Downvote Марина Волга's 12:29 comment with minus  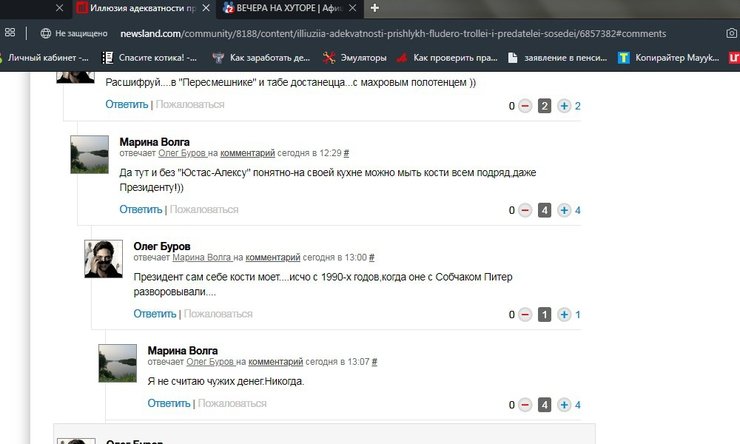point(524,210)
